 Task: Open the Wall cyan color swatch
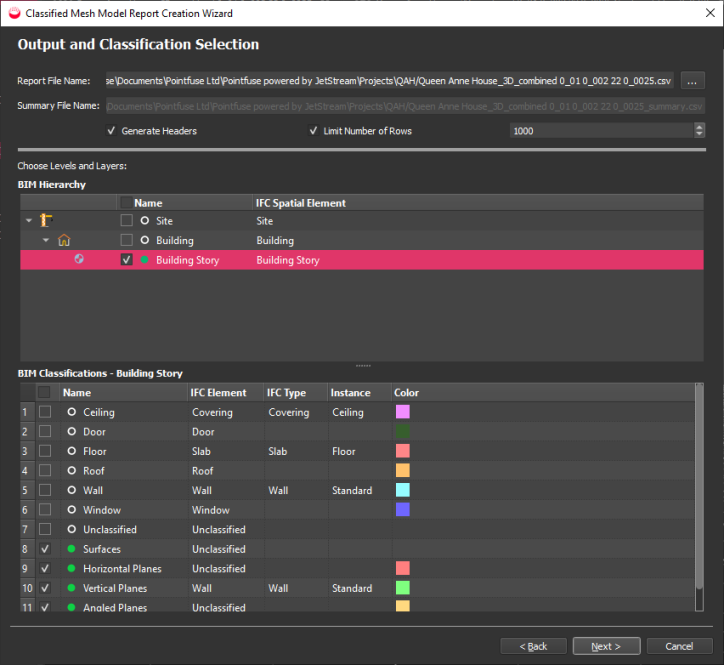click(403, 490)
